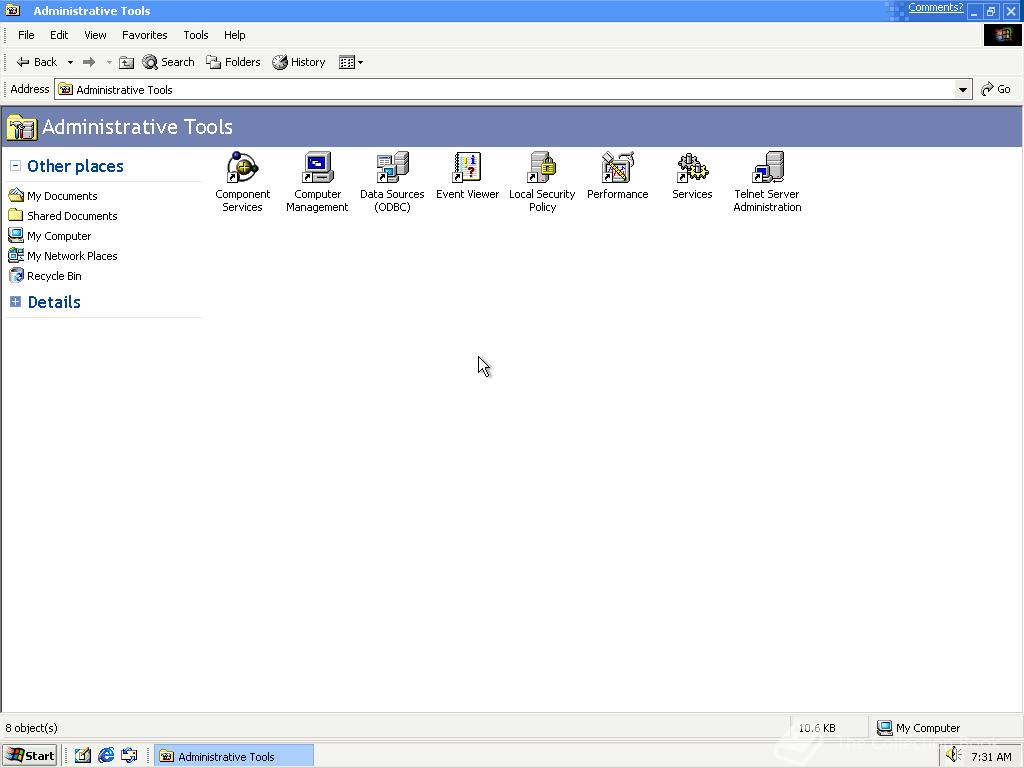
Task: Click the Windows logo throbber icon
Action: click(1002, 35)
